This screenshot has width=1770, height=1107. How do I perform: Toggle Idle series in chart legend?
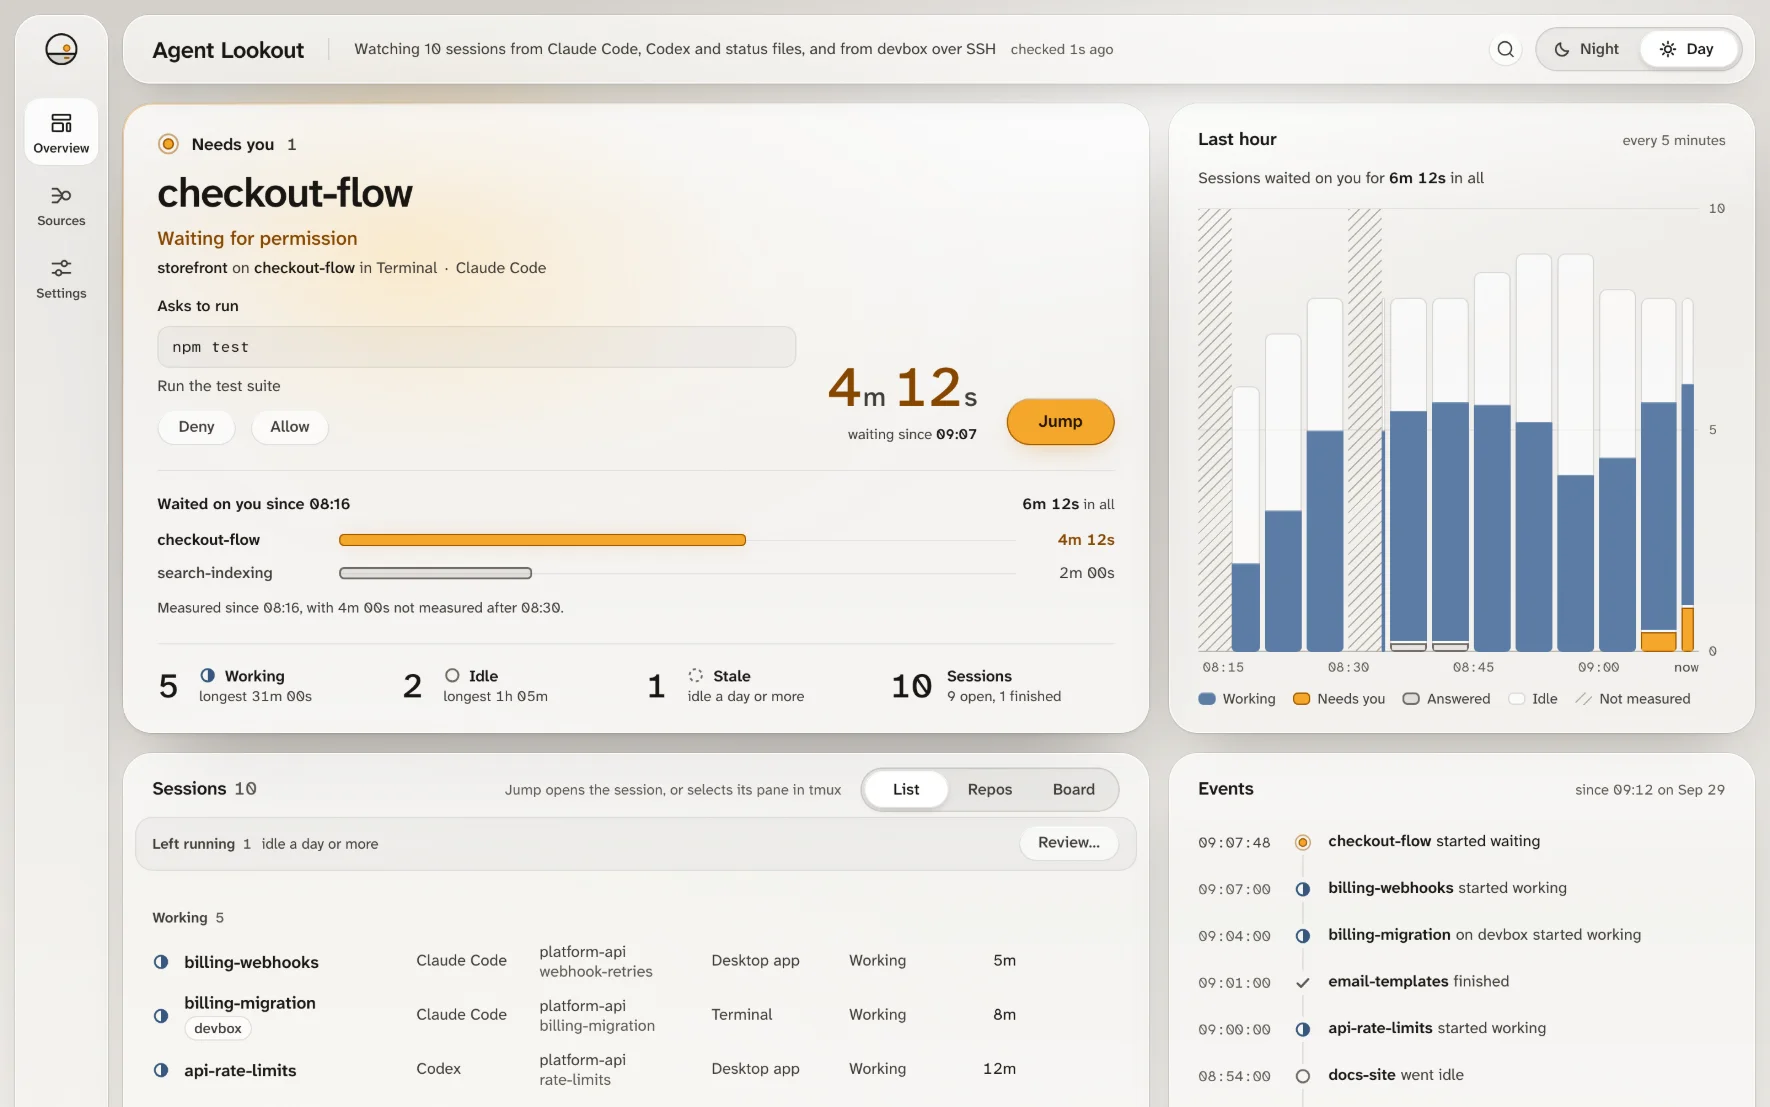pos(1533,699)
